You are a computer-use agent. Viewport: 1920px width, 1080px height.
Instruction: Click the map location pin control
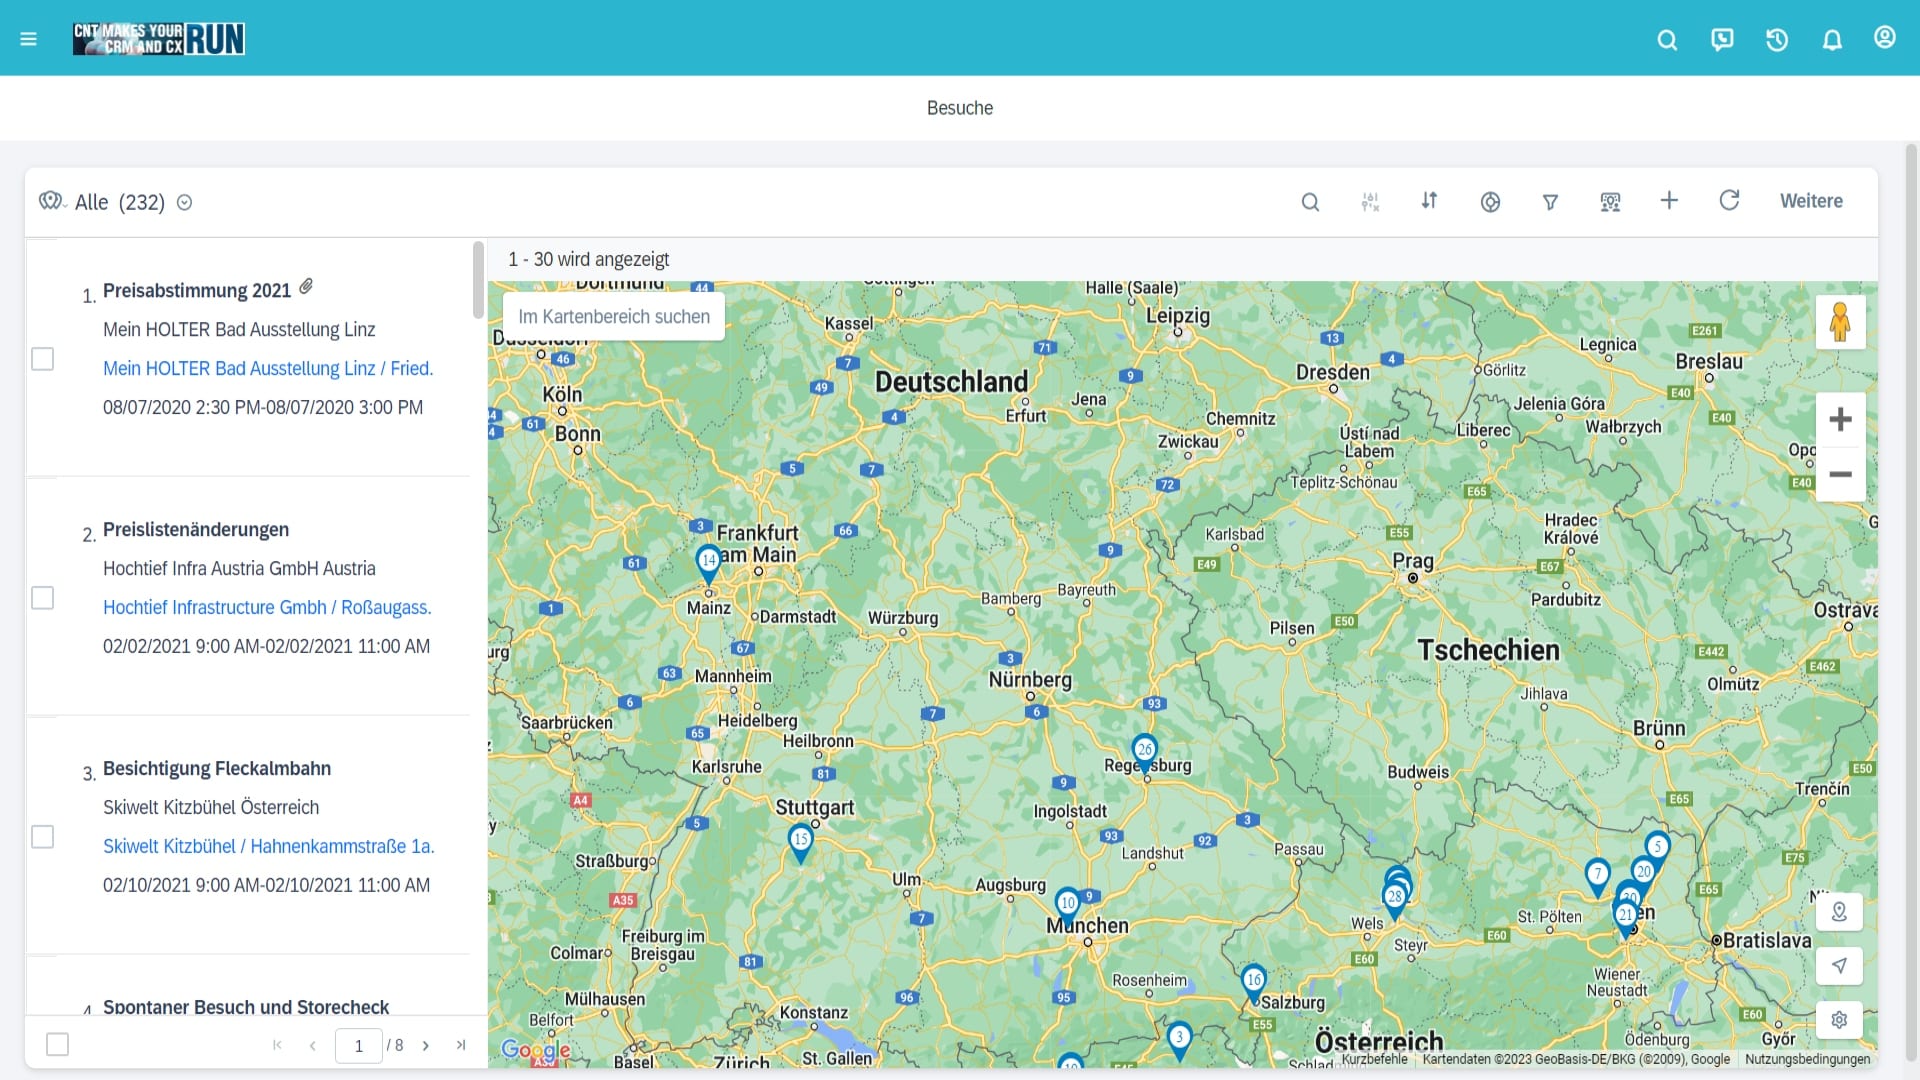pos(1839,912)
